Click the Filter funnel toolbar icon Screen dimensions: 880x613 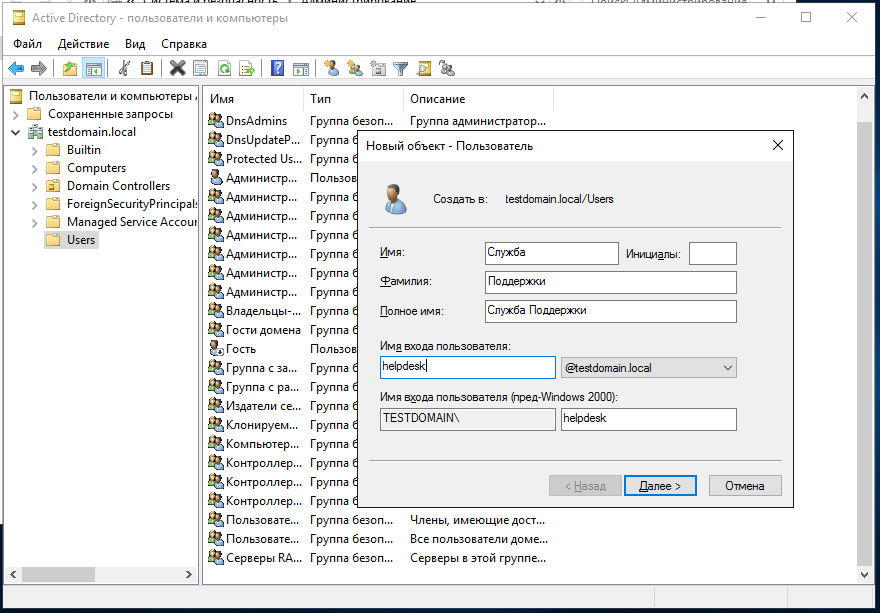(x=400, y=69)
